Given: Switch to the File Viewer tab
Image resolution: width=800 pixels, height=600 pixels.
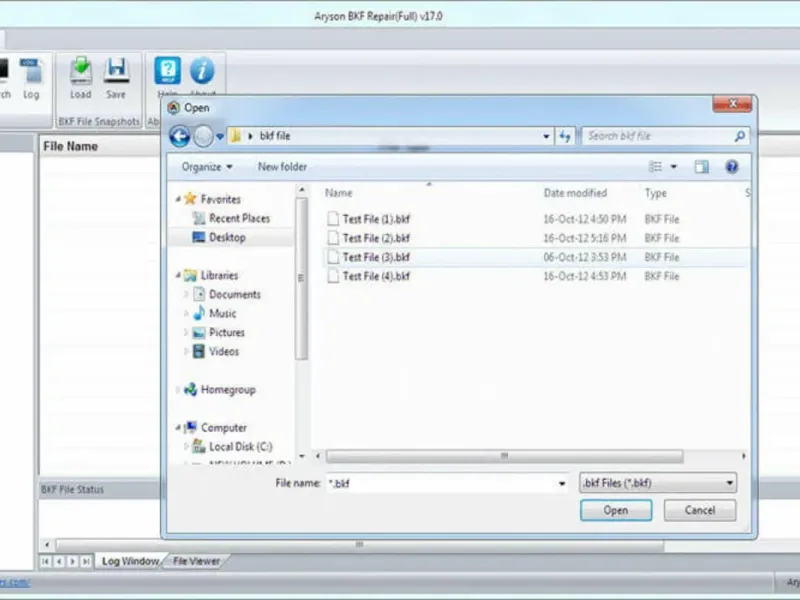Looking at the screenshot, I should (196, 561).
